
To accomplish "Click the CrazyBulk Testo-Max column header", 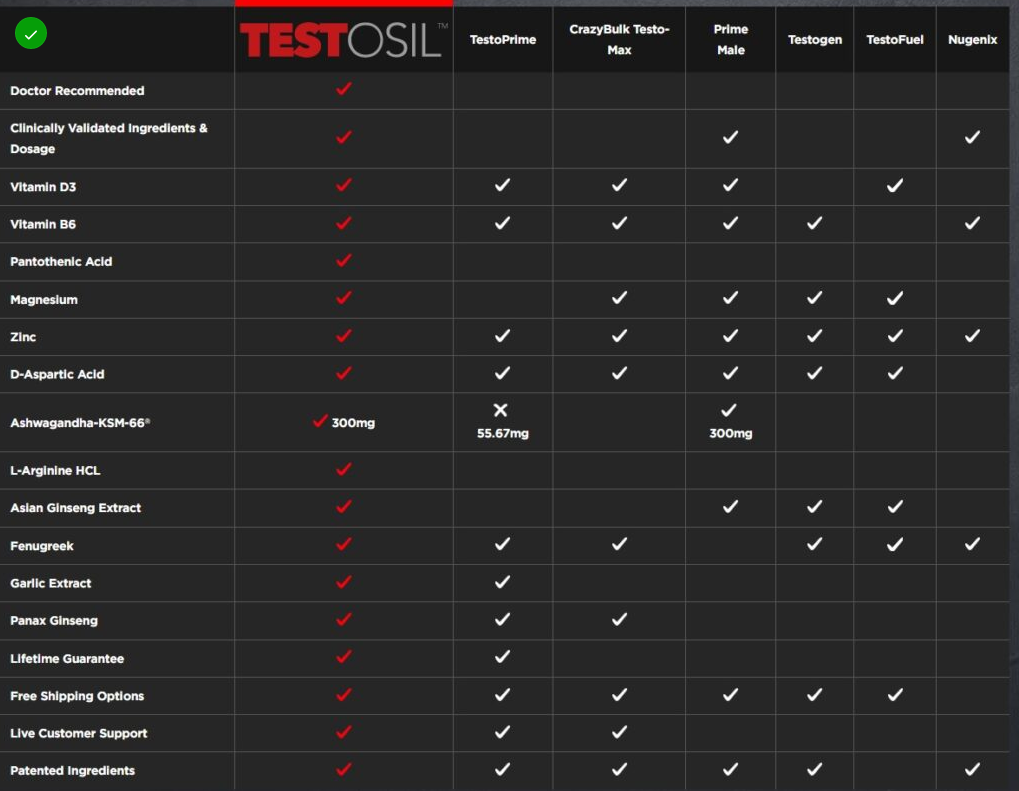I will click(x=619, y=40).
